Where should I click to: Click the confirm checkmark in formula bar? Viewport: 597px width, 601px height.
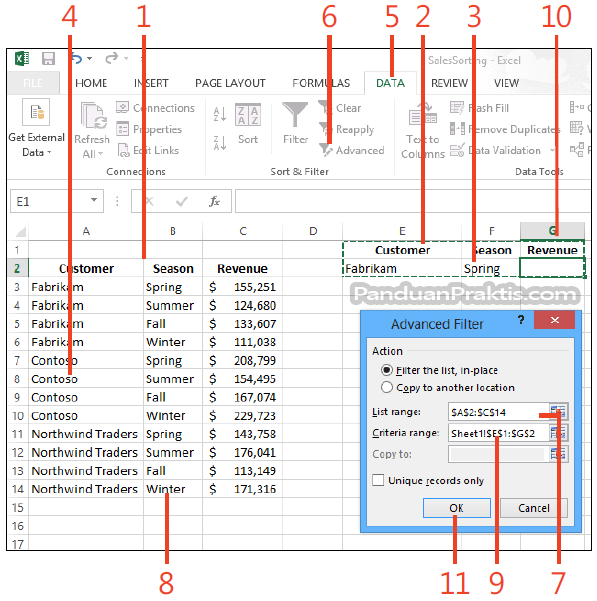pos(182,201)
